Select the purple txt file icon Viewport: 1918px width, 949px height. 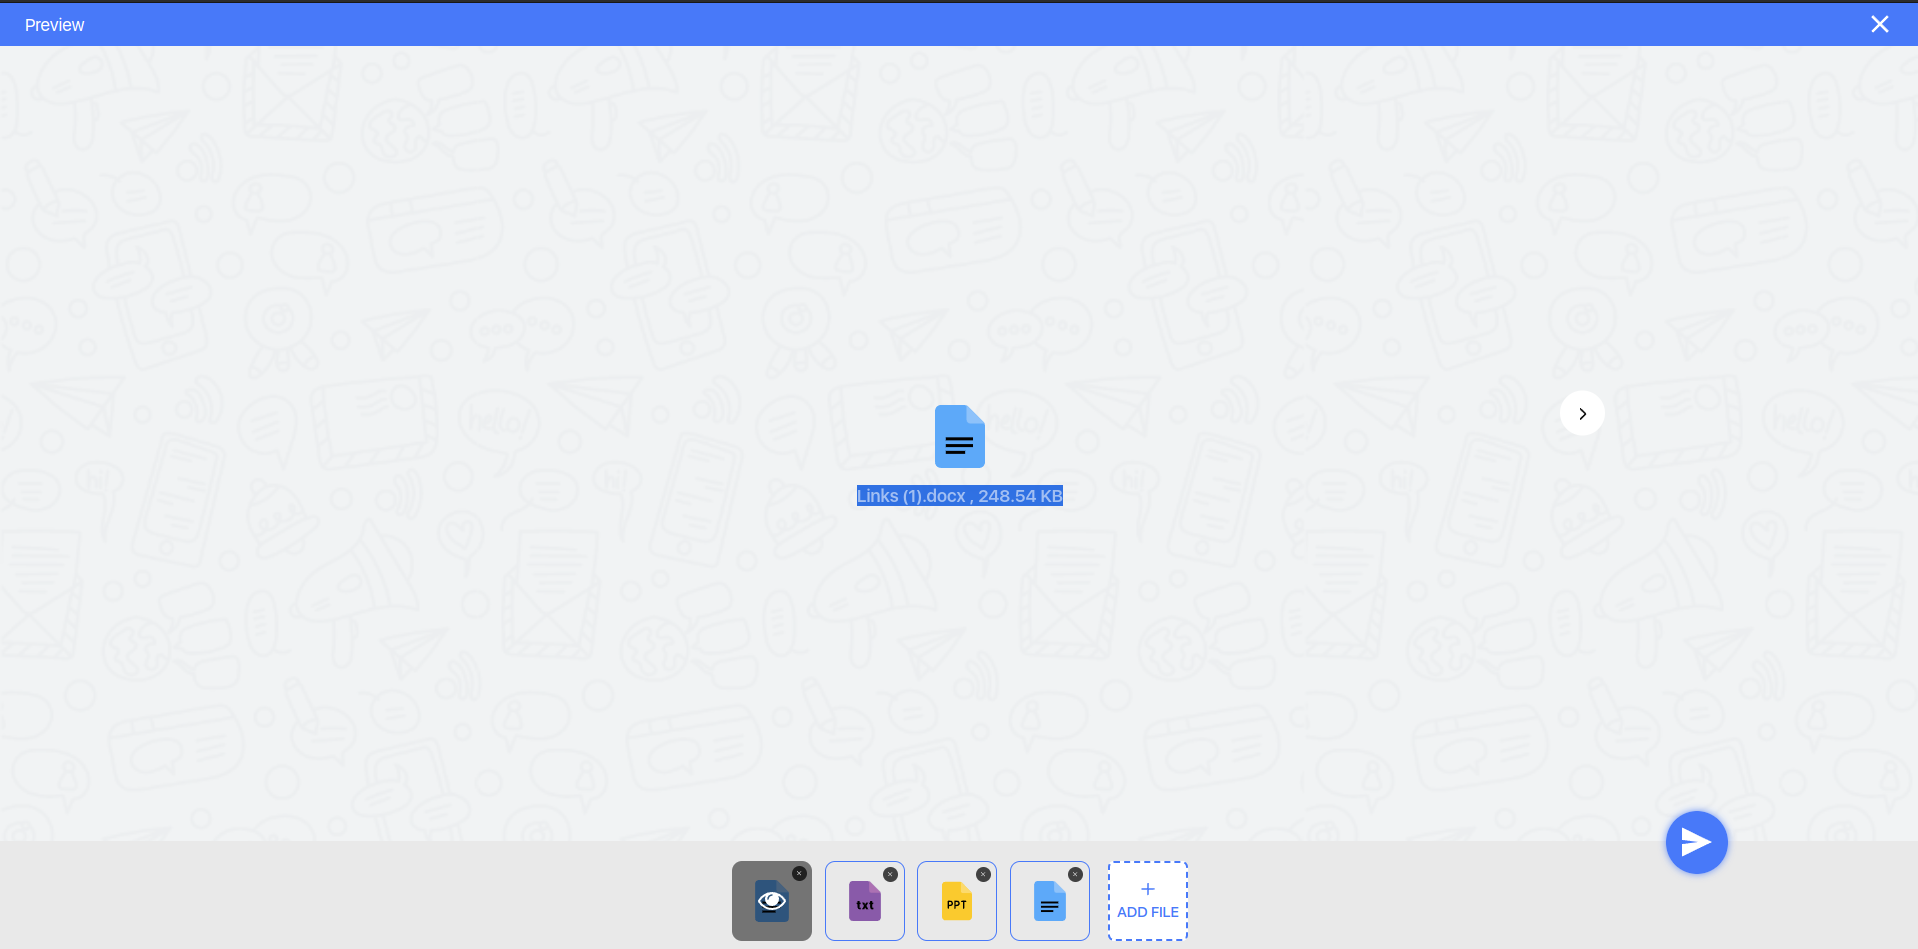click(x=863, y=901)
